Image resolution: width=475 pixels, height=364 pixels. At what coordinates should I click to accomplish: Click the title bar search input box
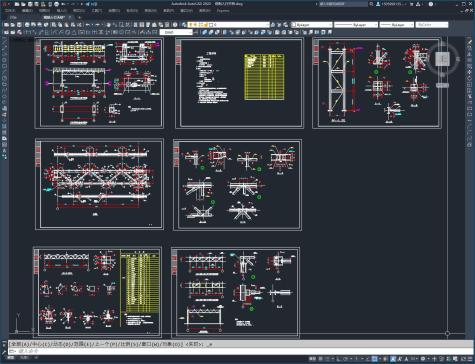pyautogui.click(x=343, y=4)
